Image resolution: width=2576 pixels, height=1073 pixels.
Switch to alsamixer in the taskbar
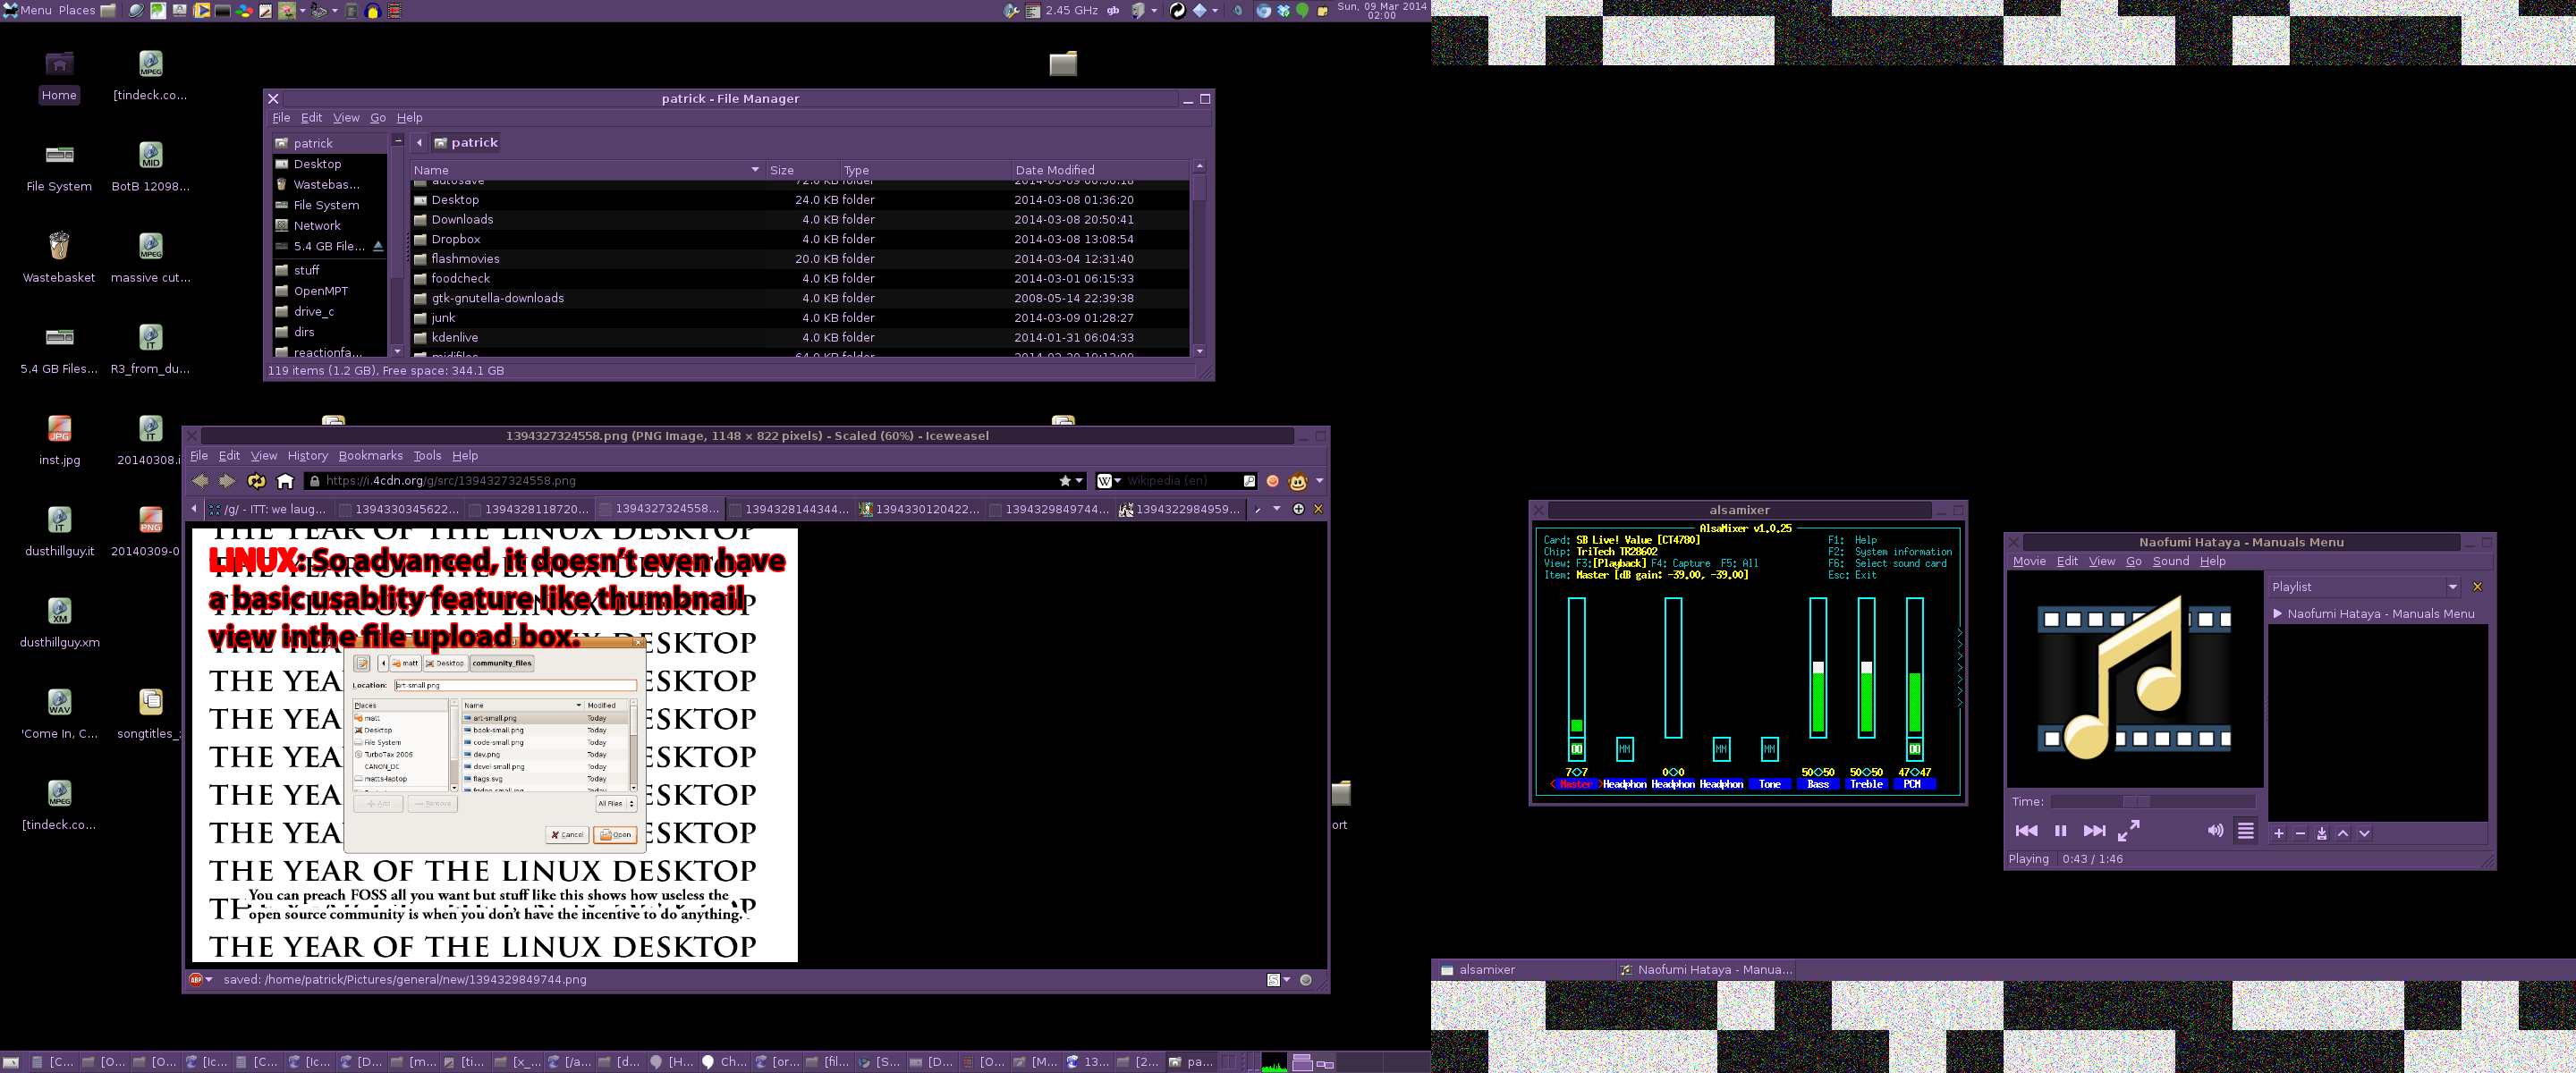coord(1525,970)
